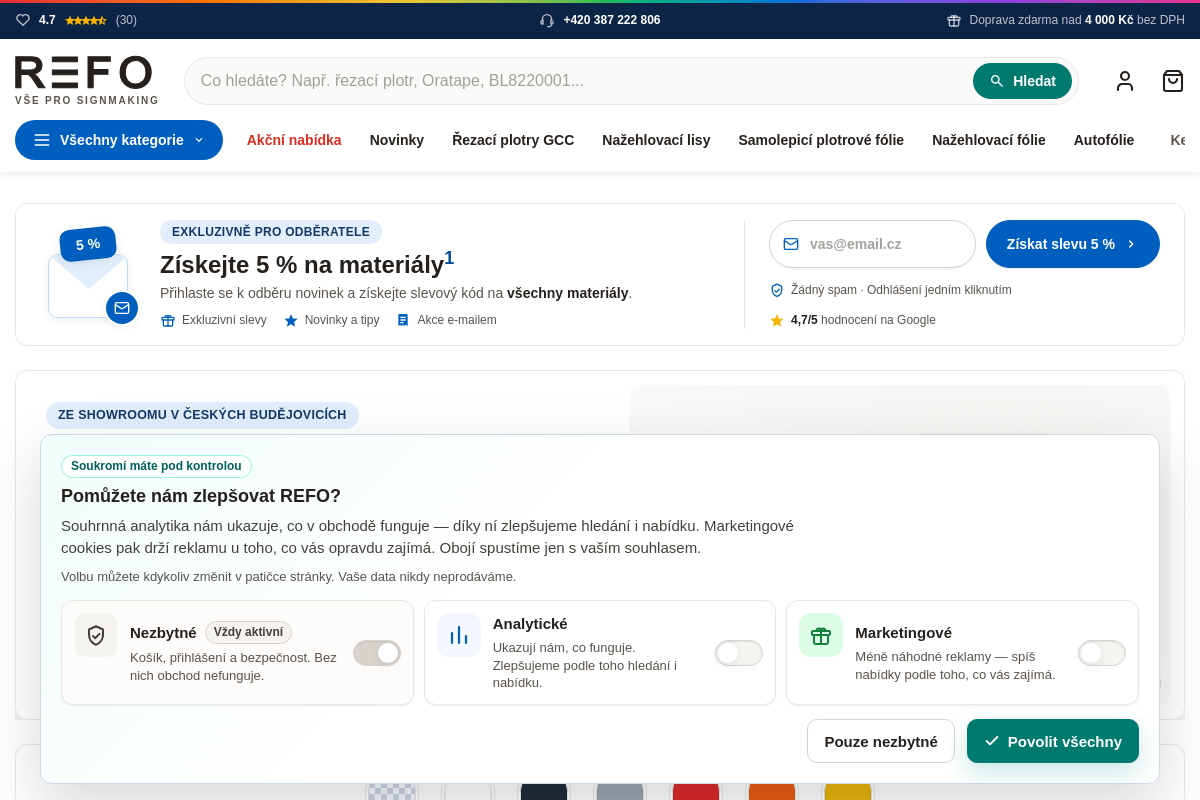Click the 4,7/5 hodnocení na Google text

click(863, 320)
